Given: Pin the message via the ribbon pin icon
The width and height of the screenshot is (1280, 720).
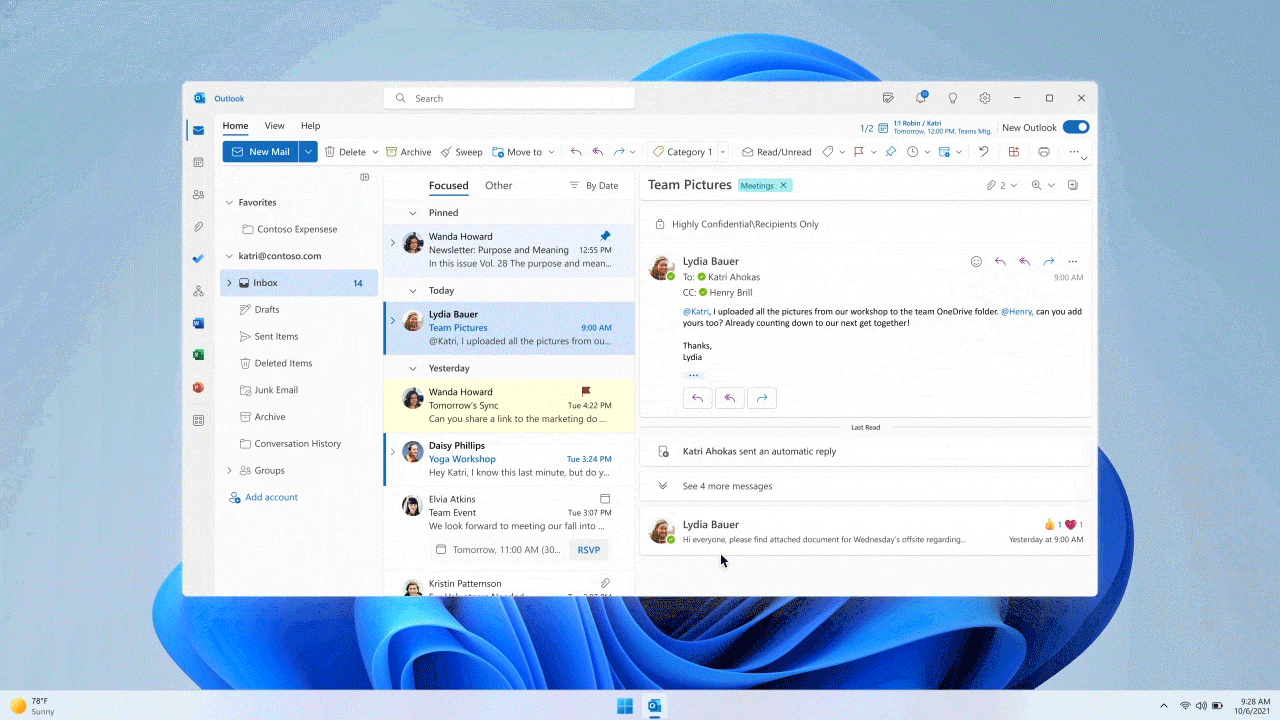Looking at the screenshot, I should (x=890, y=151).
